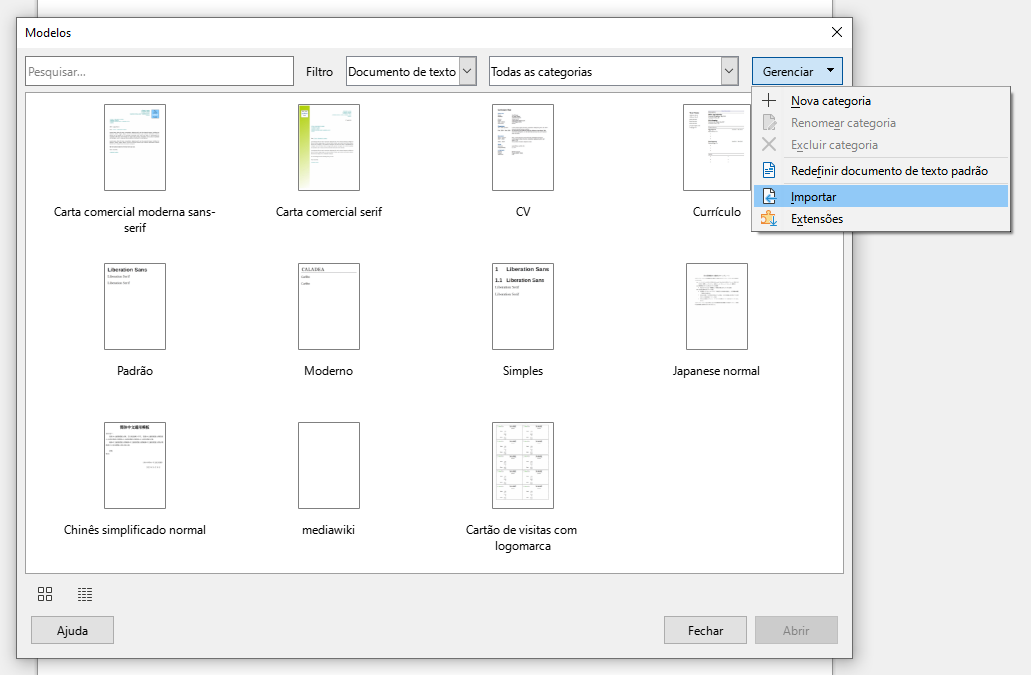Select the Padrão template

135,307
